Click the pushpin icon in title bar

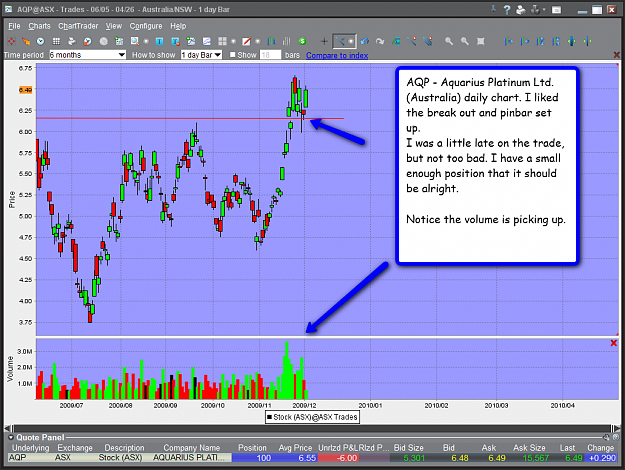pos(493,9)
